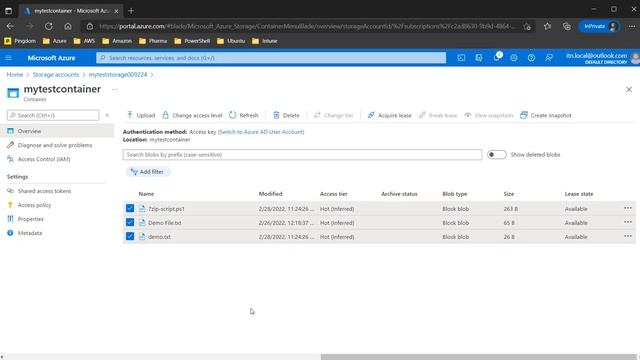Viewport: 640px width, 360px height.
Task: Click Create snapshot in toolbar
Action: pyautogui.click(x=546, y=115)
